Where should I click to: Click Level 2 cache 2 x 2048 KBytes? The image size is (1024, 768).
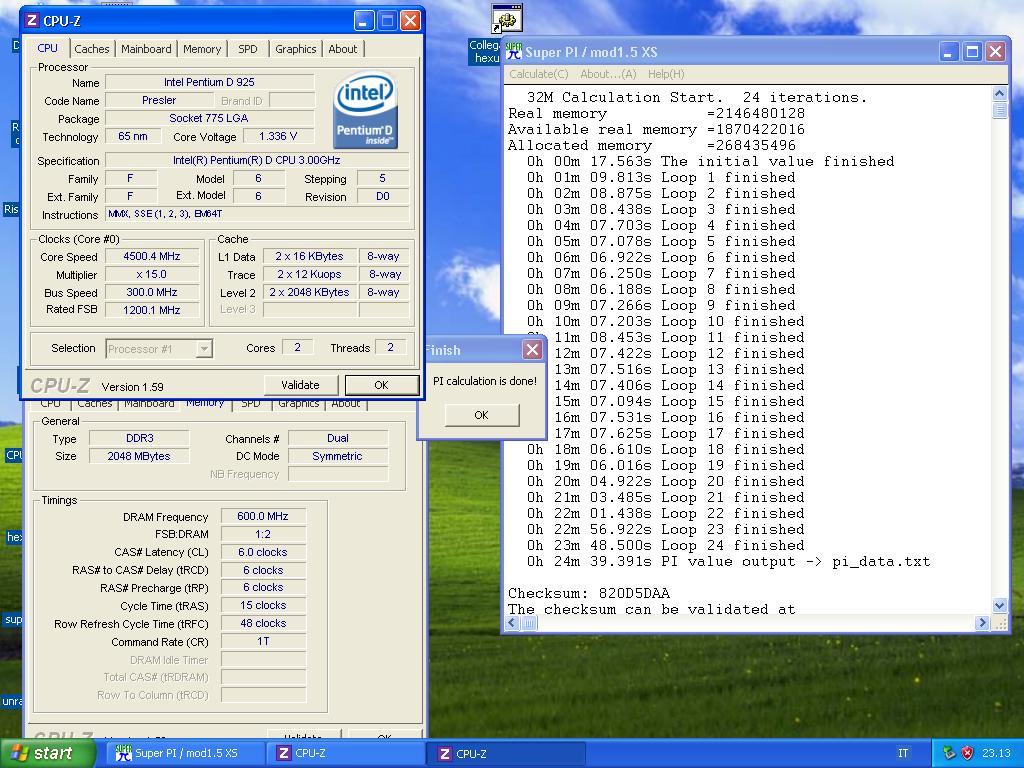coord(309,292)
